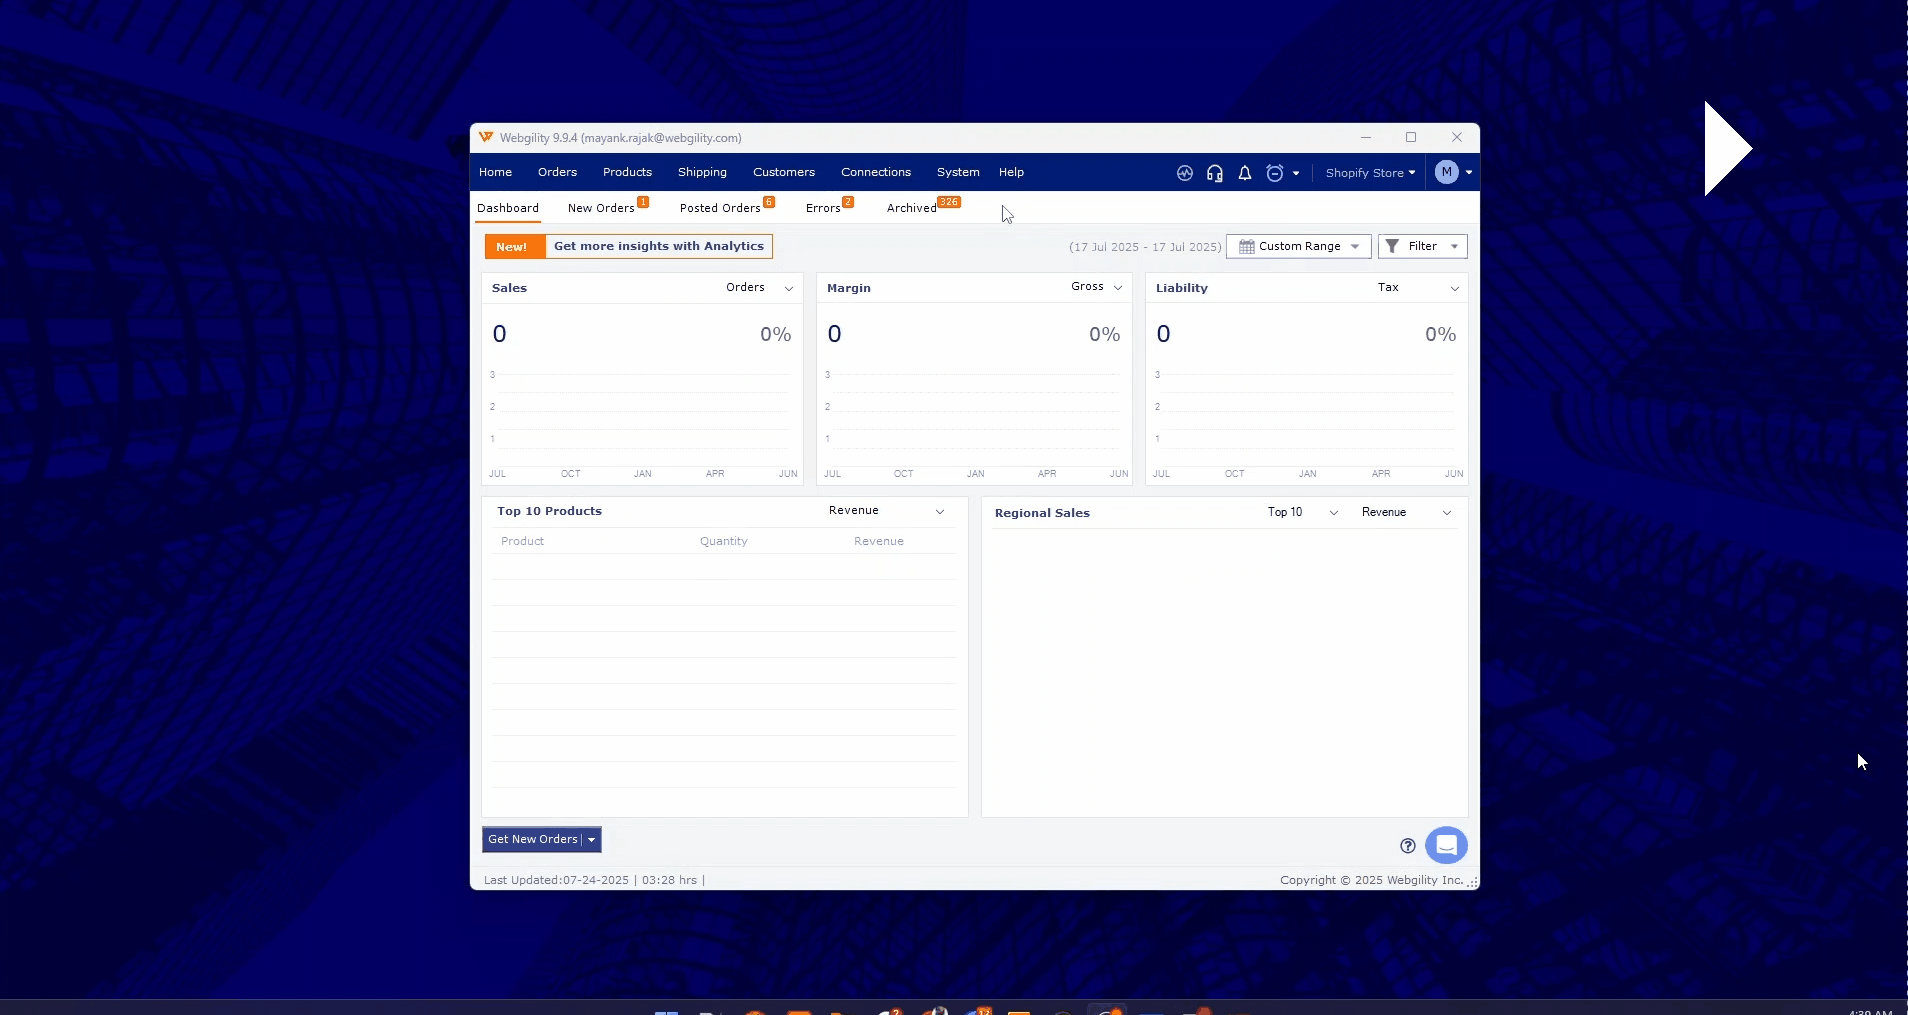The width and height of the screenshot is (1908, 1015).
Task: Expand the Get New Orders arrow
Action: point(592,840)
